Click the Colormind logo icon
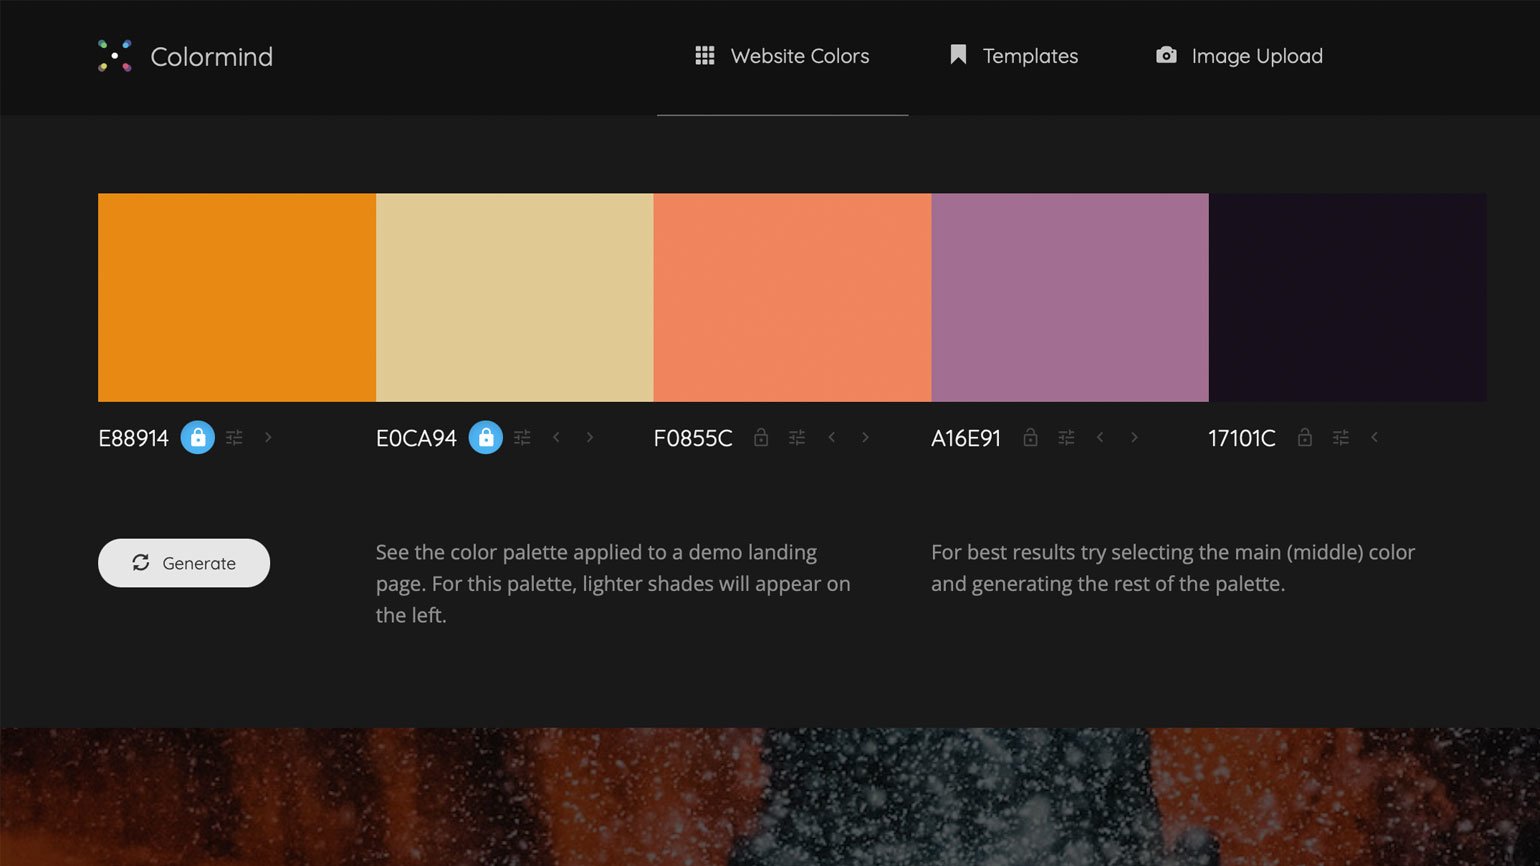1540x866 pixels. click(115, 56)
